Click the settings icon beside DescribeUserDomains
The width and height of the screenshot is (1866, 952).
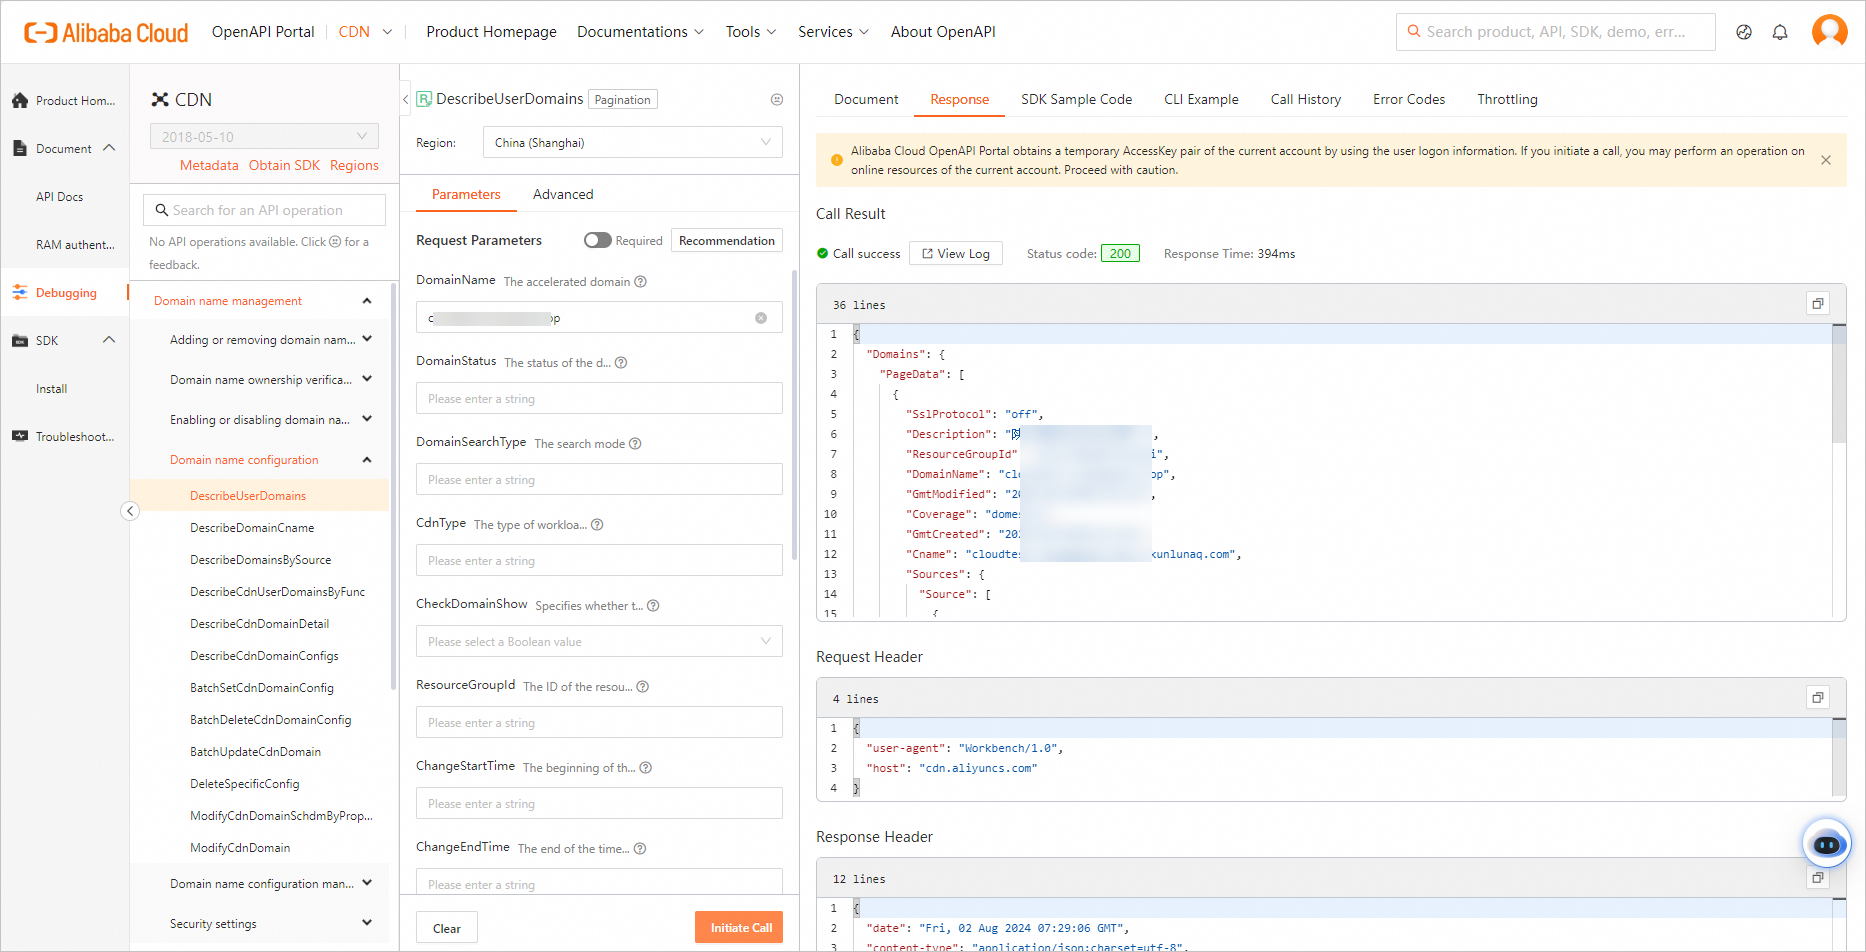pos(777,100)
